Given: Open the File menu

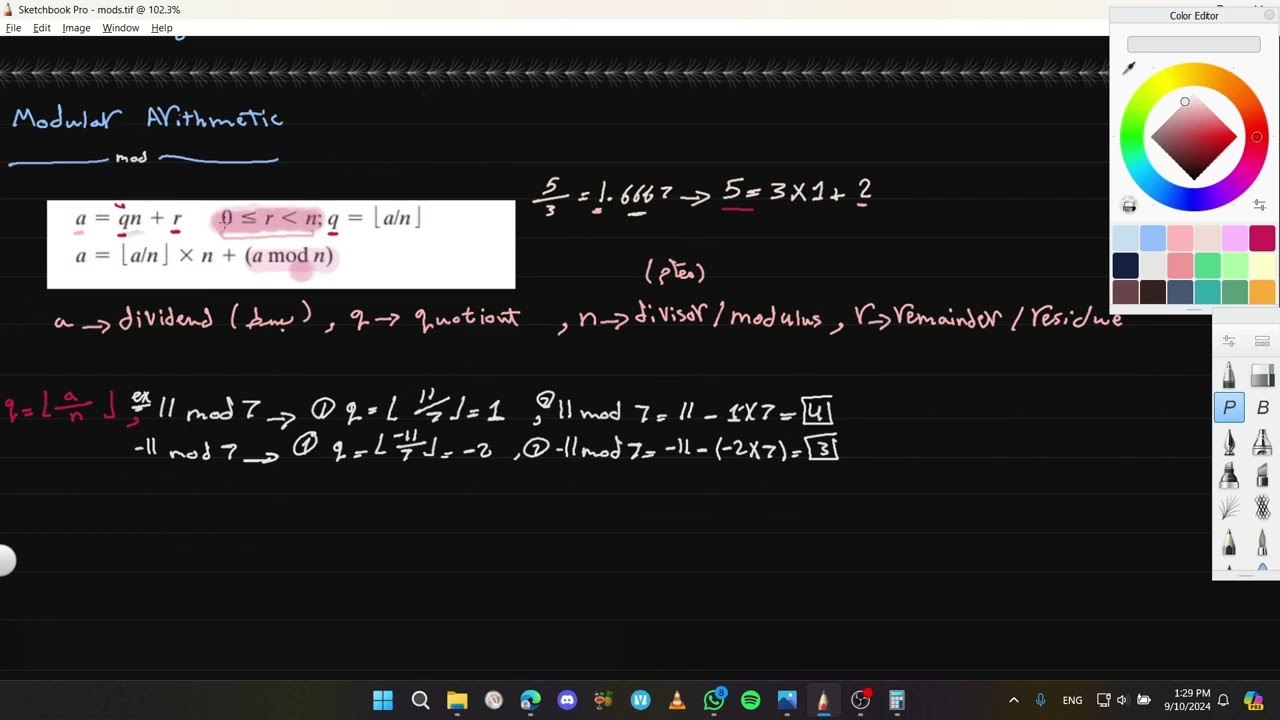Looking at the screenshot, I should click(13, 28).
